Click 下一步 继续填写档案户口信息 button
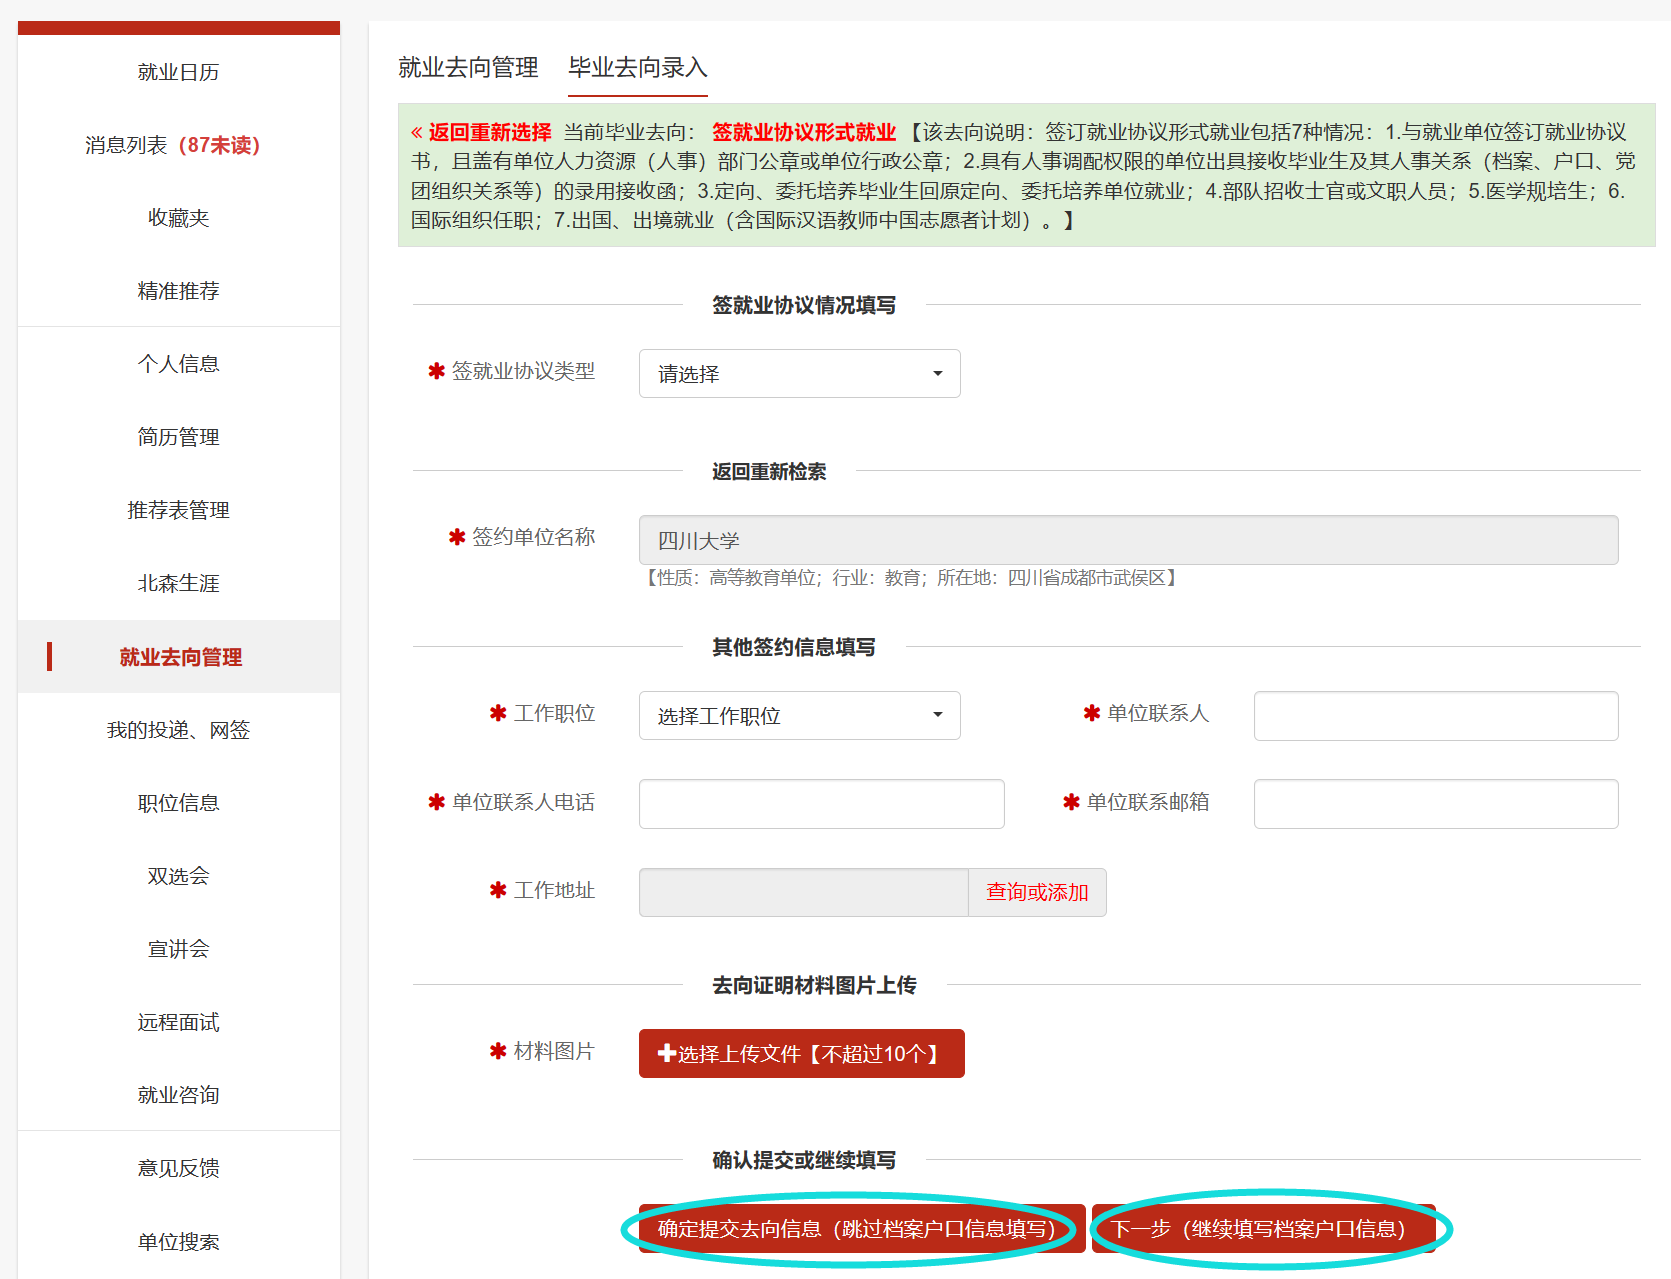This screenshot has width=1671, height=1279. click(1264, 1228)
